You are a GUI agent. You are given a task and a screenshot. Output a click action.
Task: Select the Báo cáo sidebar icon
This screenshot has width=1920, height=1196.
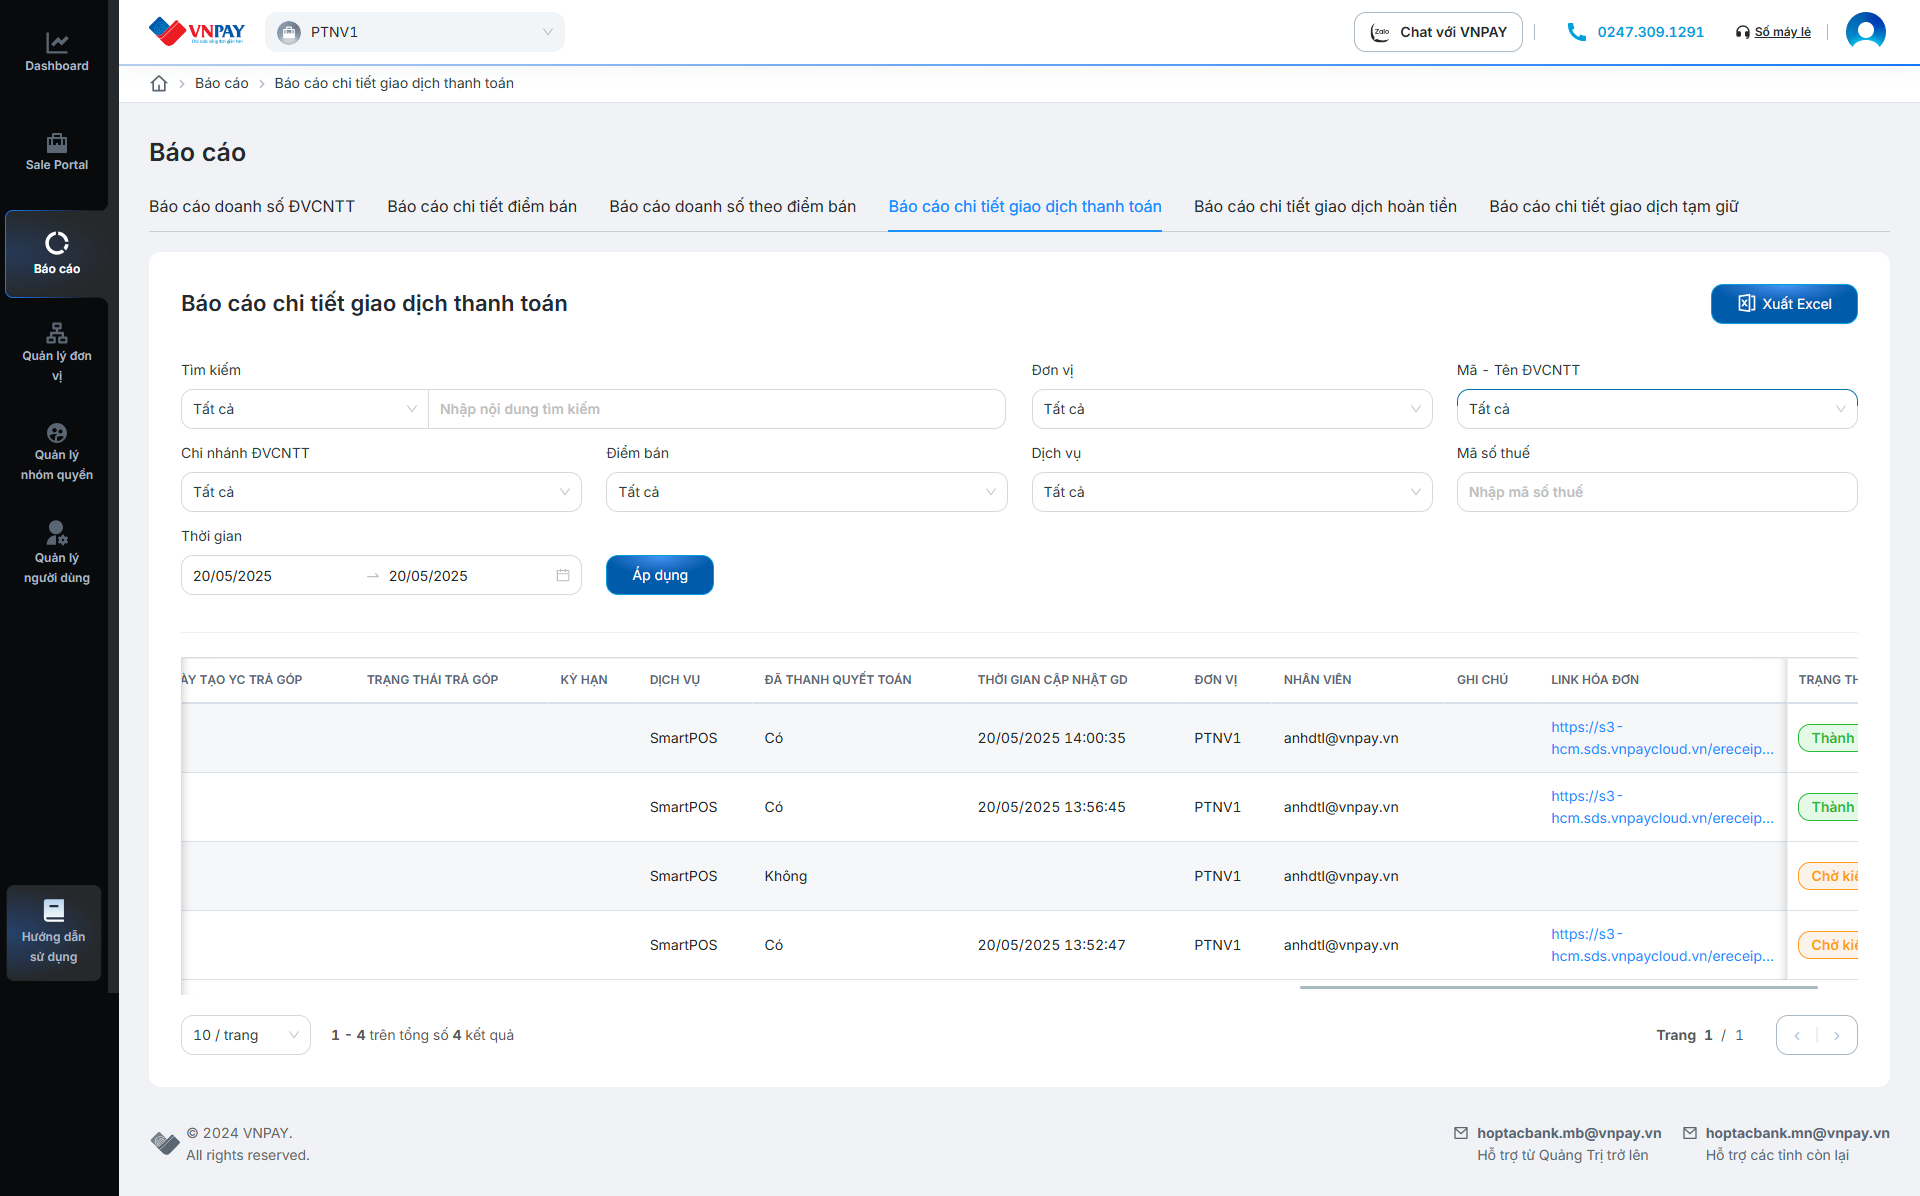tap(57, 243)
